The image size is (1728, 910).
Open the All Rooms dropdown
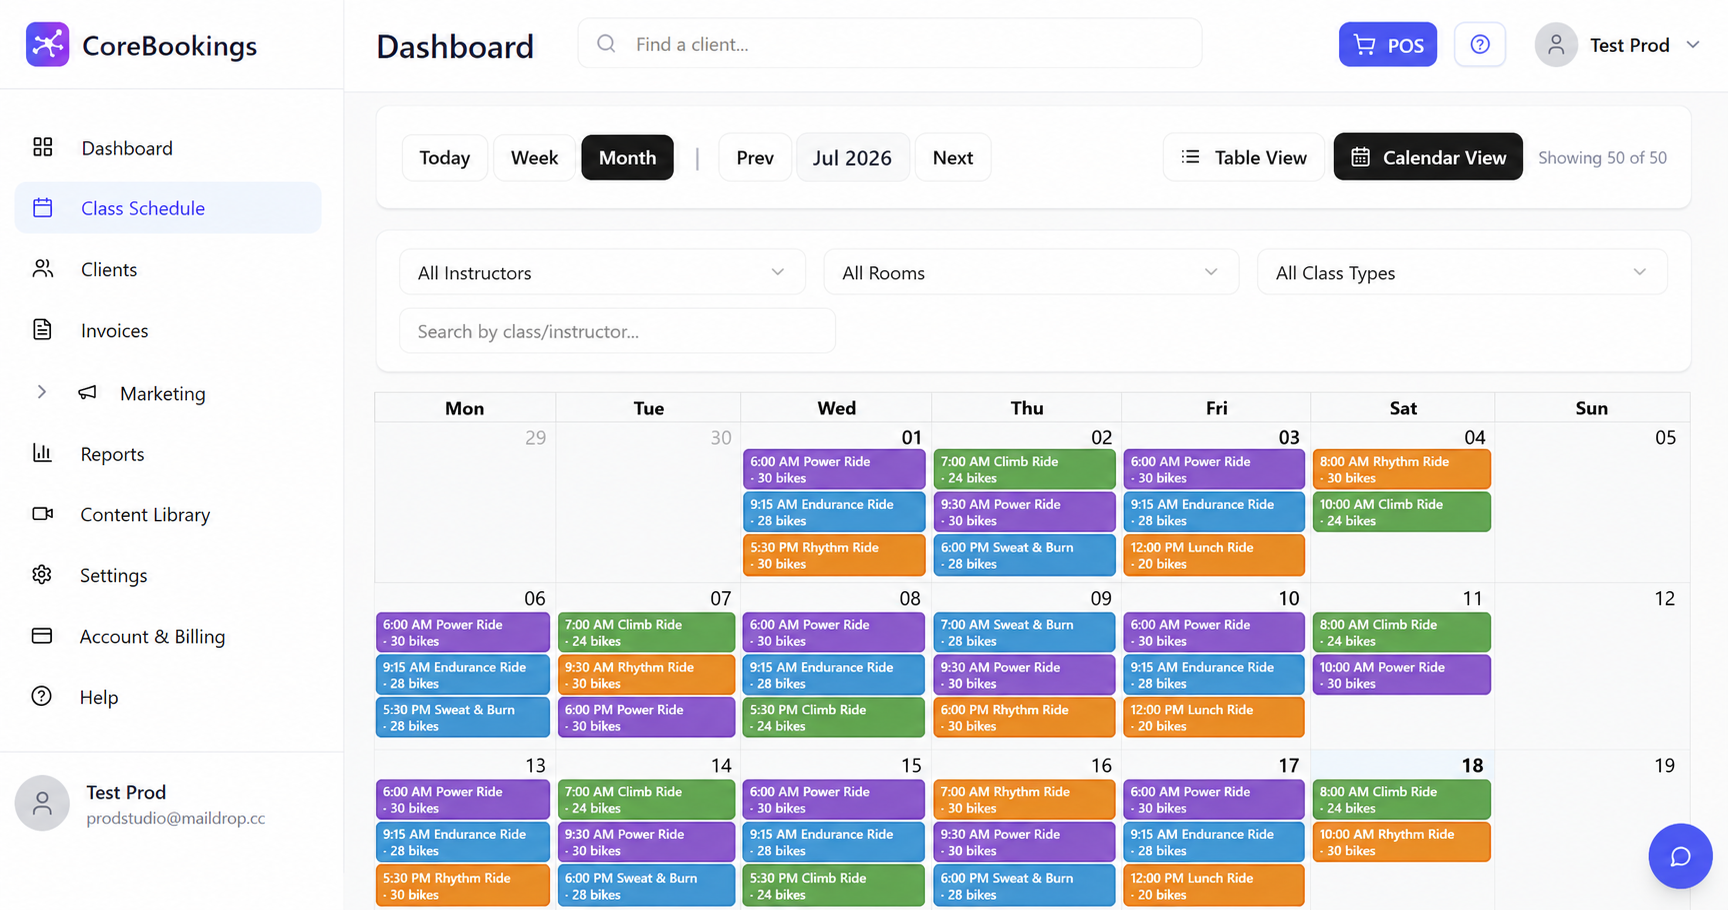click(x=1031, y=272)
